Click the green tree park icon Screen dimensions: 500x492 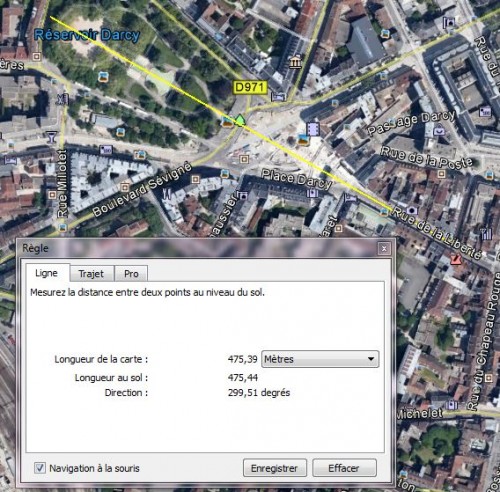240,120
